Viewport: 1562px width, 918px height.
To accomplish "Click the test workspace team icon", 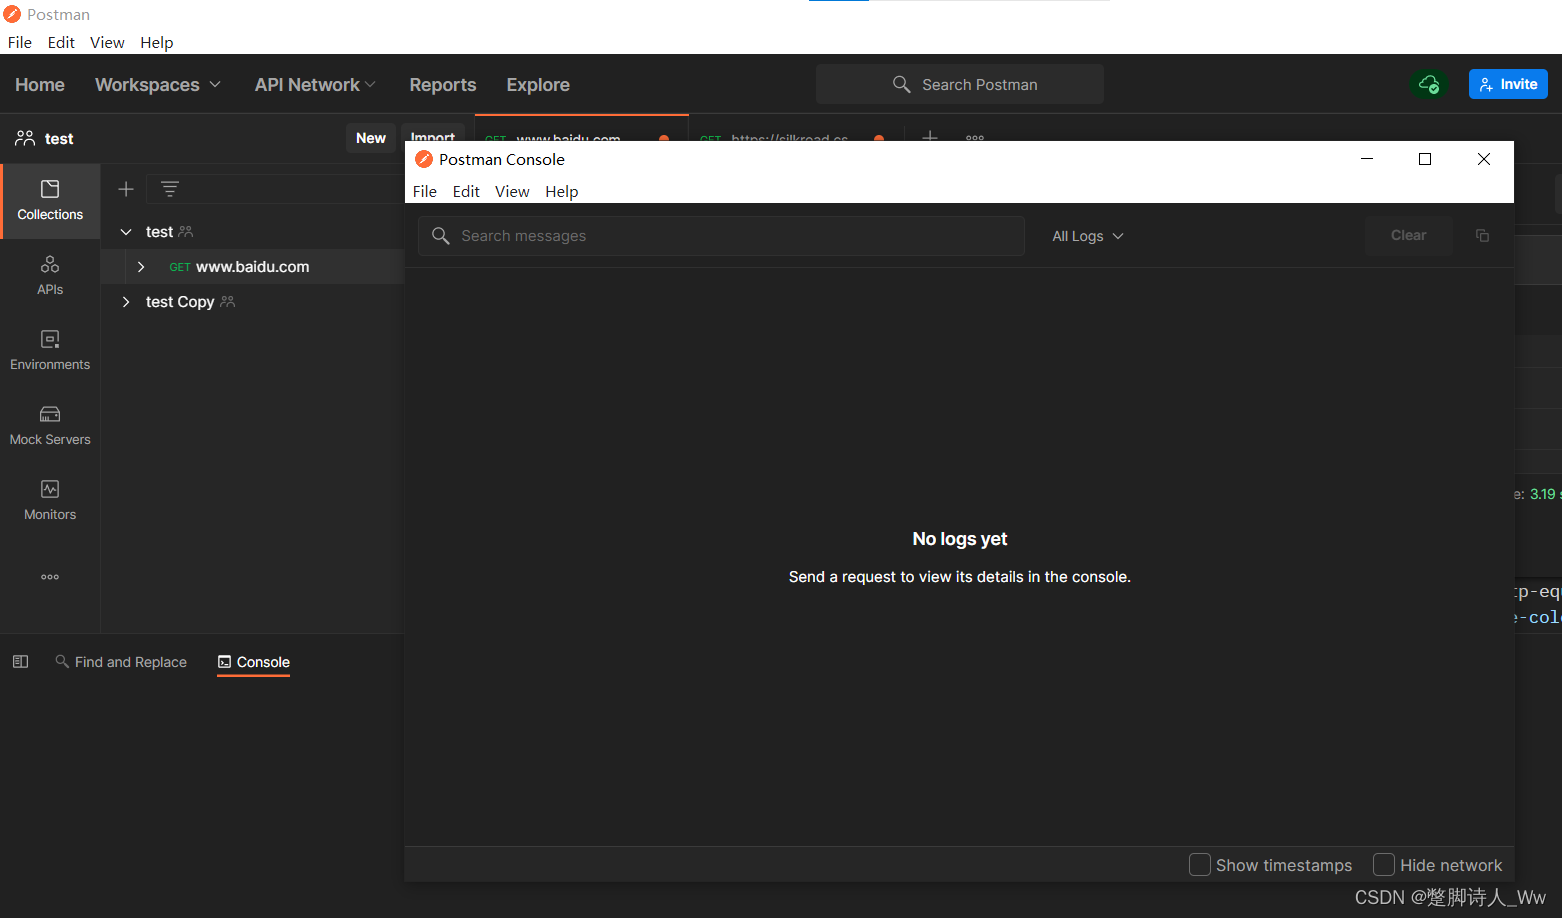I will coord(25,138).
